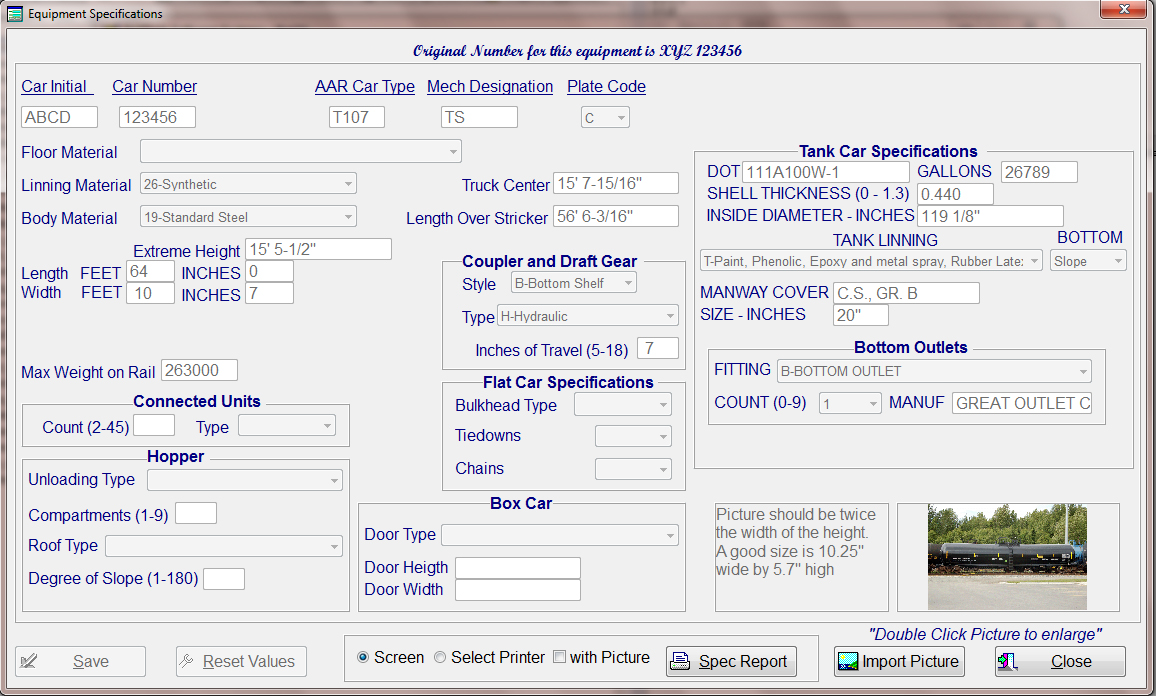The image size is (1156, 696).
Task: Open the Connected Units Type dropdown
Action: pyautogui.click(x=287, y=425)
